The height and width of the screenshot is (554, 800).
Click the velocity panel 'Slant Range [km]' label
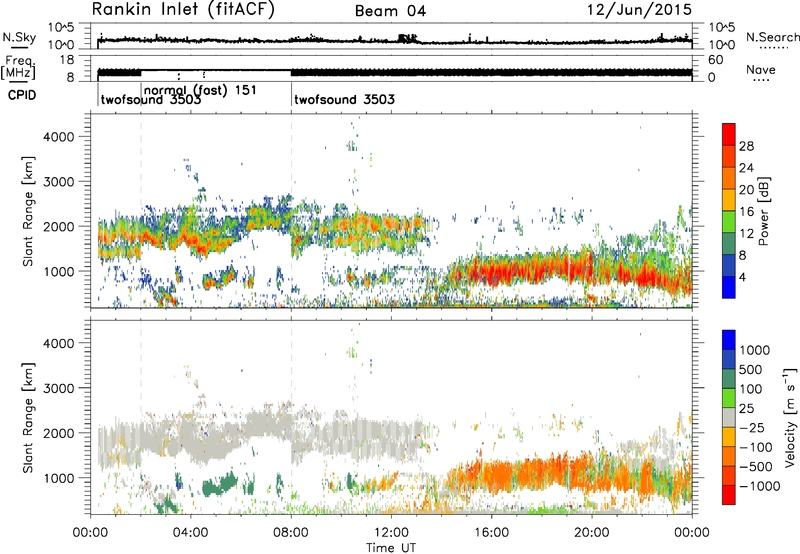tap(28, 418)
